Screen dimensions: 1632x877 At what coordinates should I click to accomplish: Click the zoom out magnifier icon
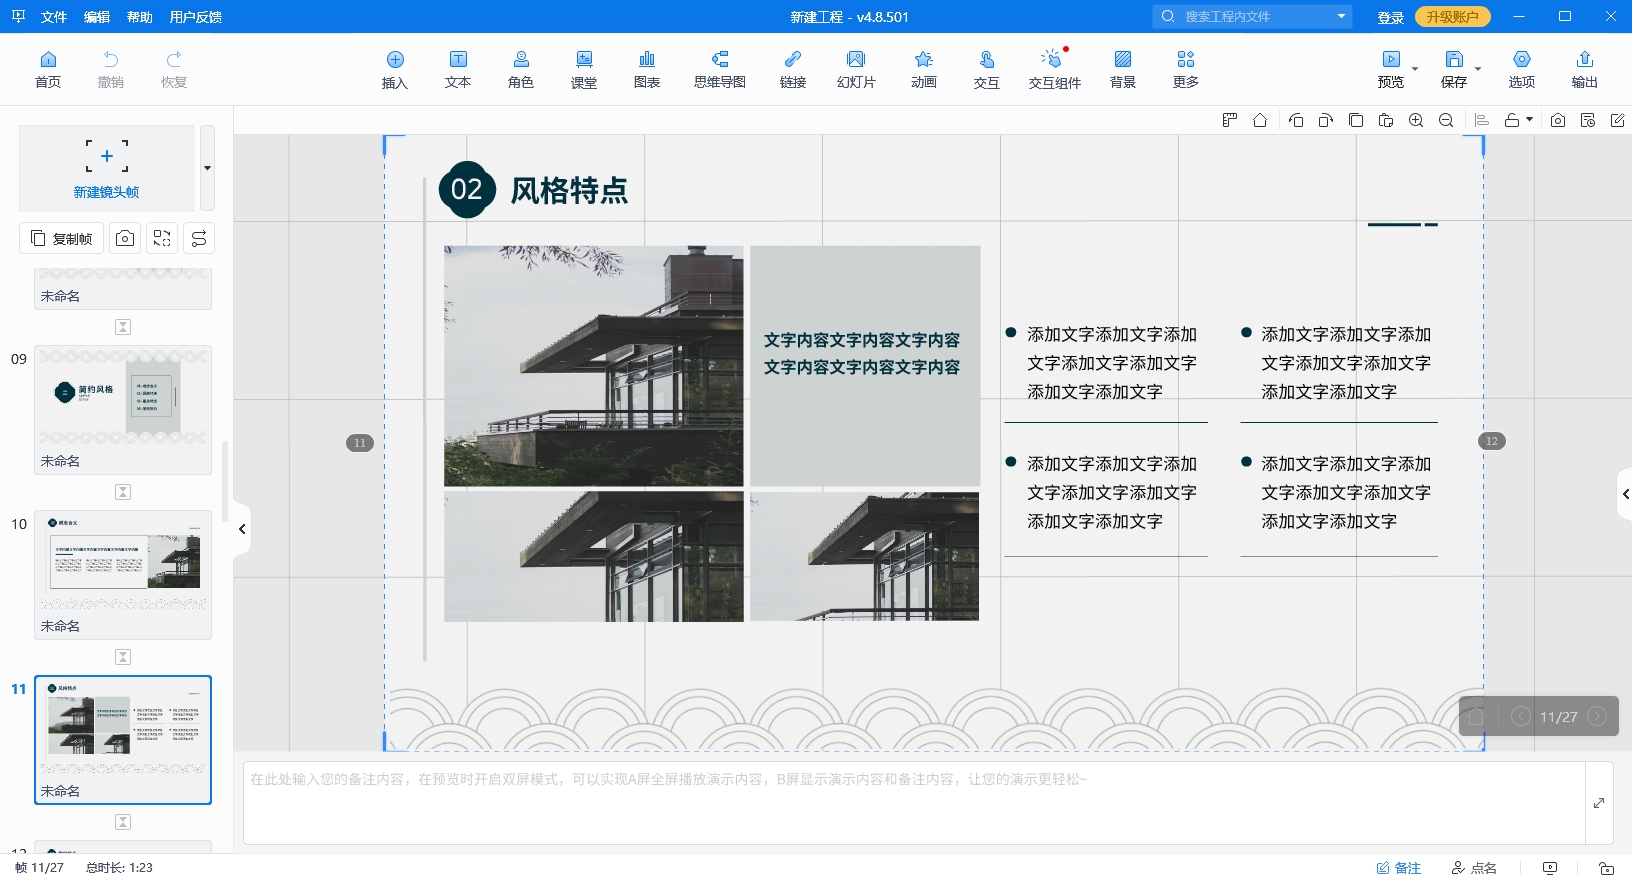[1446, 120]
